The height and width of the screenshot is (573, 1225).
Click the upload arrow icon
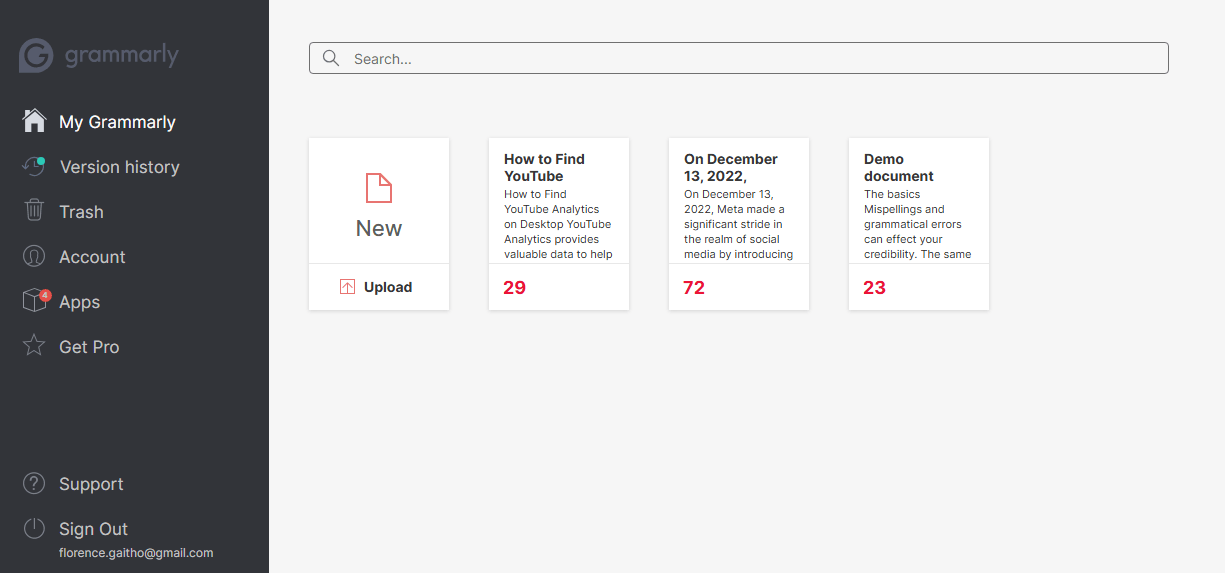pyautogui.click(x=348, y=287)
